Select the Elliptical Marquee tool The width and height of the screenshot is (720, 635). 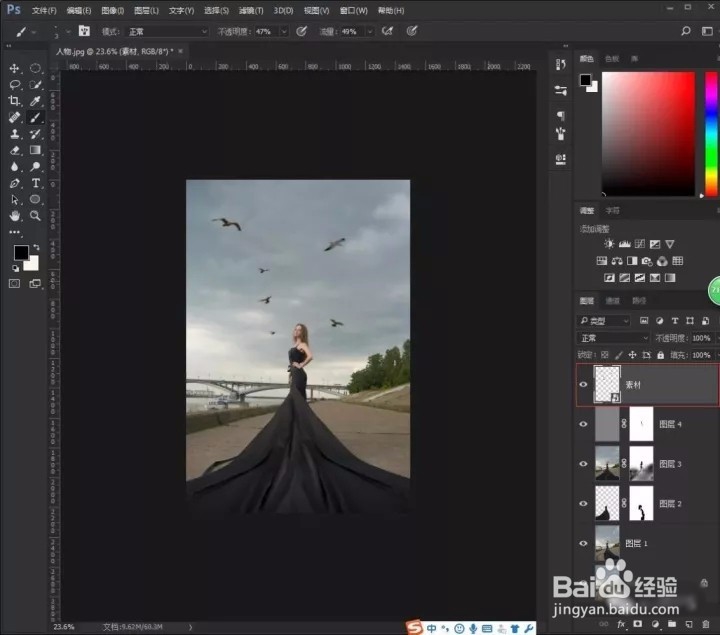click(x=35, y=68)
